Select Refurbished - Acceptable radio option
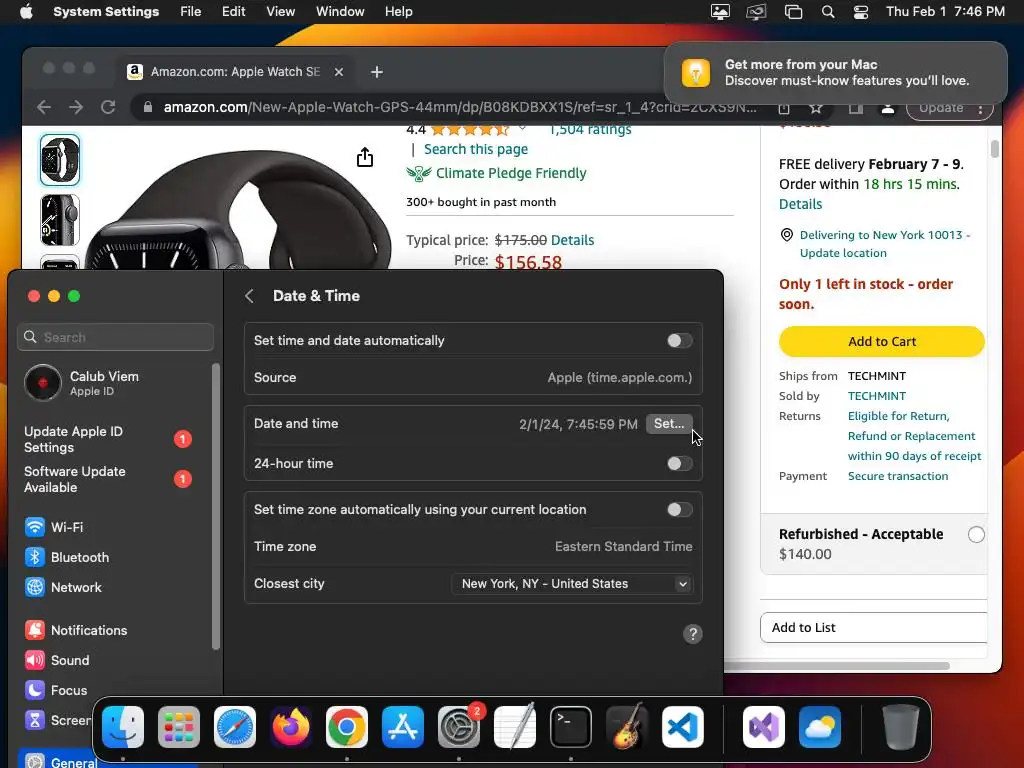Image resolution: width=1024 pixels, height=768 pixels. [x=976, y=535]
